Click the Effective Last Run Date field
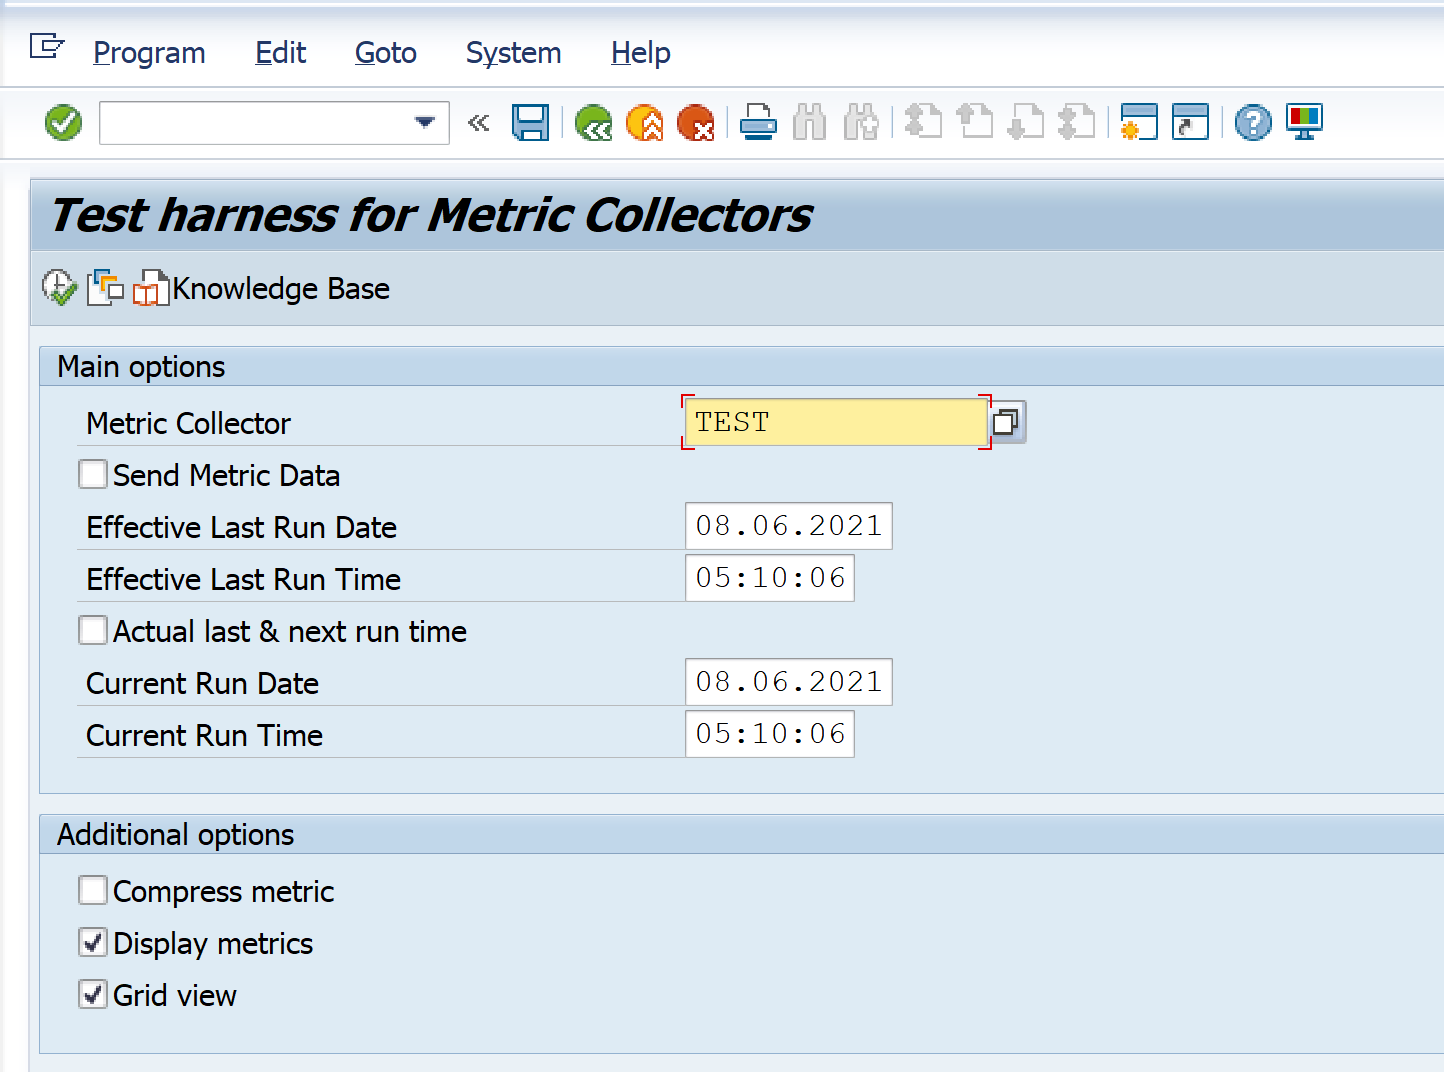Viewport: 1444px width, 1072px height. click(788, 526)
